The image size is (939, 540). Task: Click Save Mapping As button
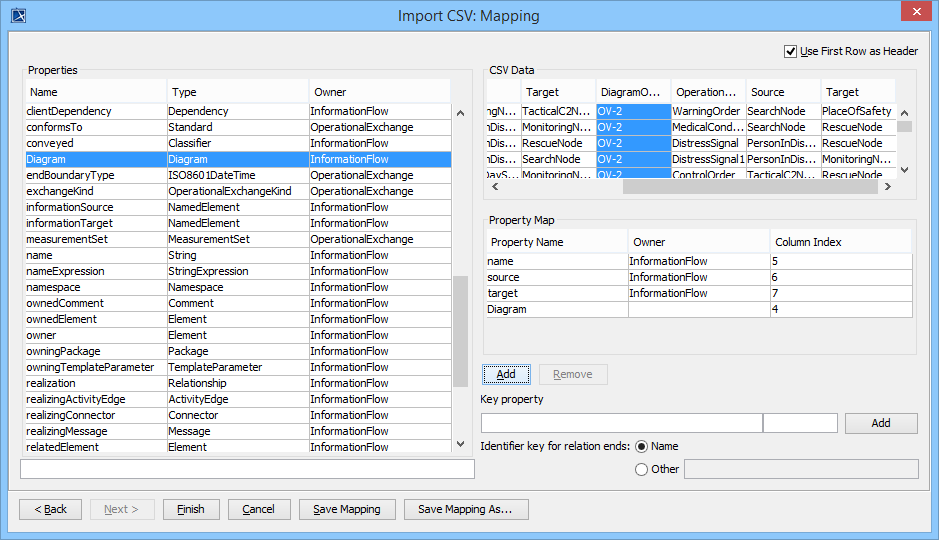pyautogui.click(x=465, y=509)
